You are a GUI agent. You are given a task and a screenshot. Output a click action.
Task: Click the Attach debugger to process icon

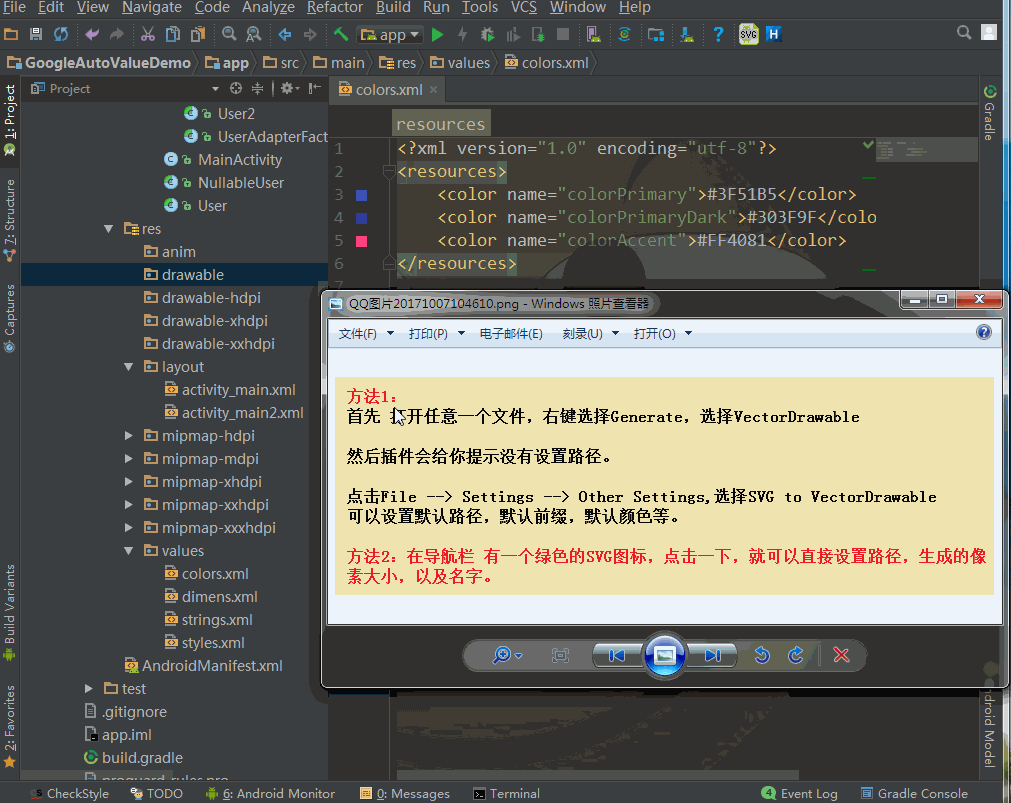click(537, 33)
